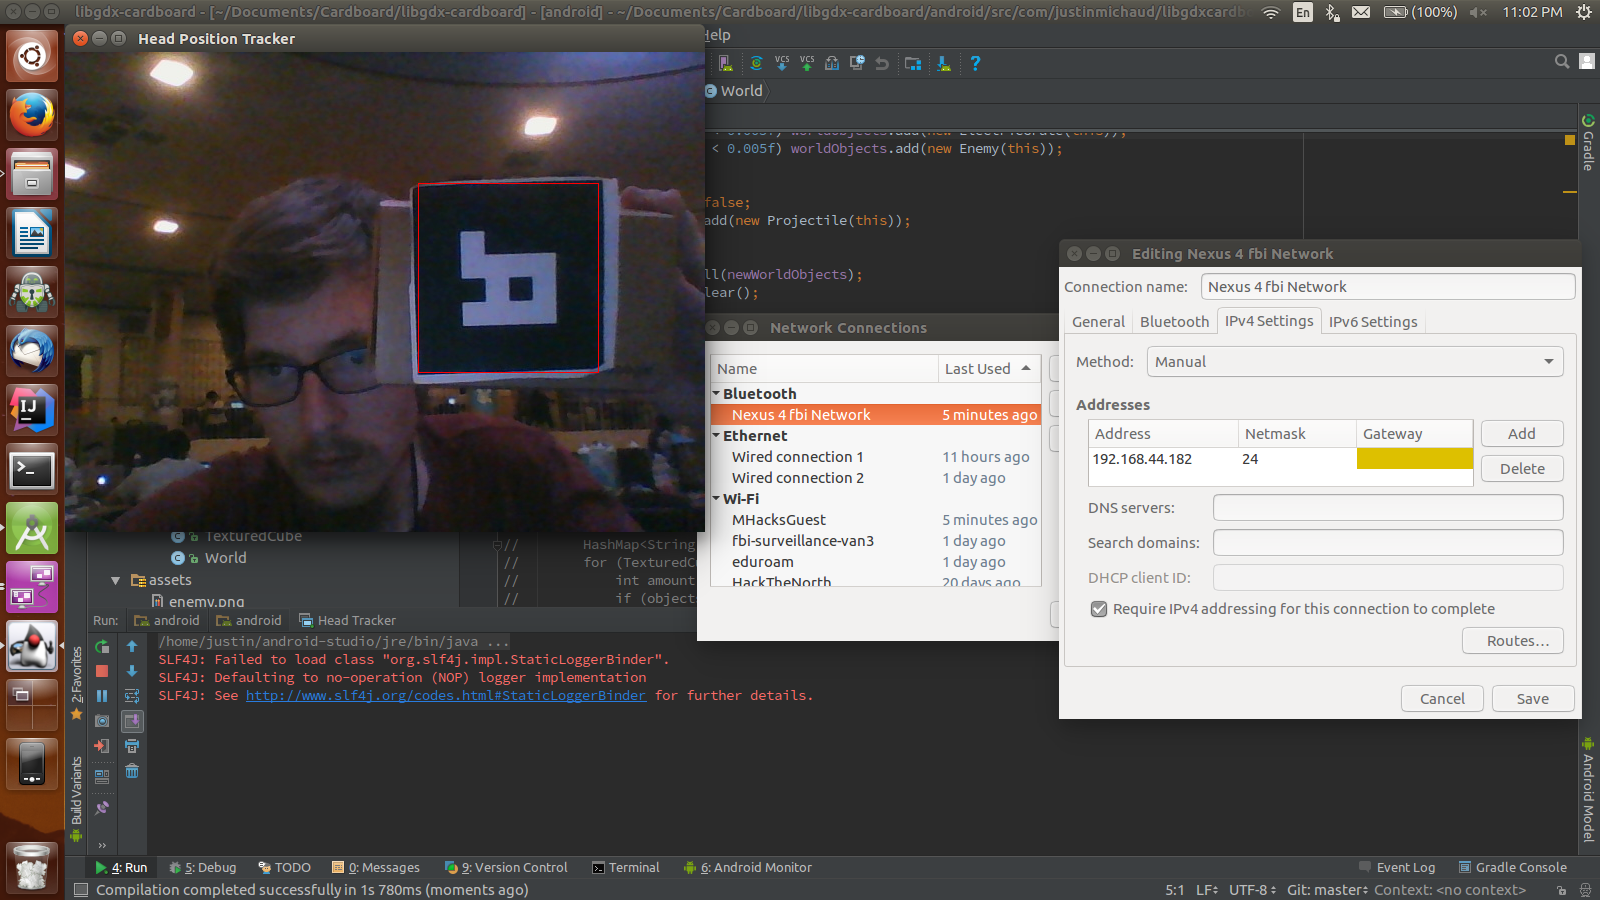Click the highlighted yellow Gateway cell
The image size is (1600, 900).
pyautogui.click(x=1414, y=459)
